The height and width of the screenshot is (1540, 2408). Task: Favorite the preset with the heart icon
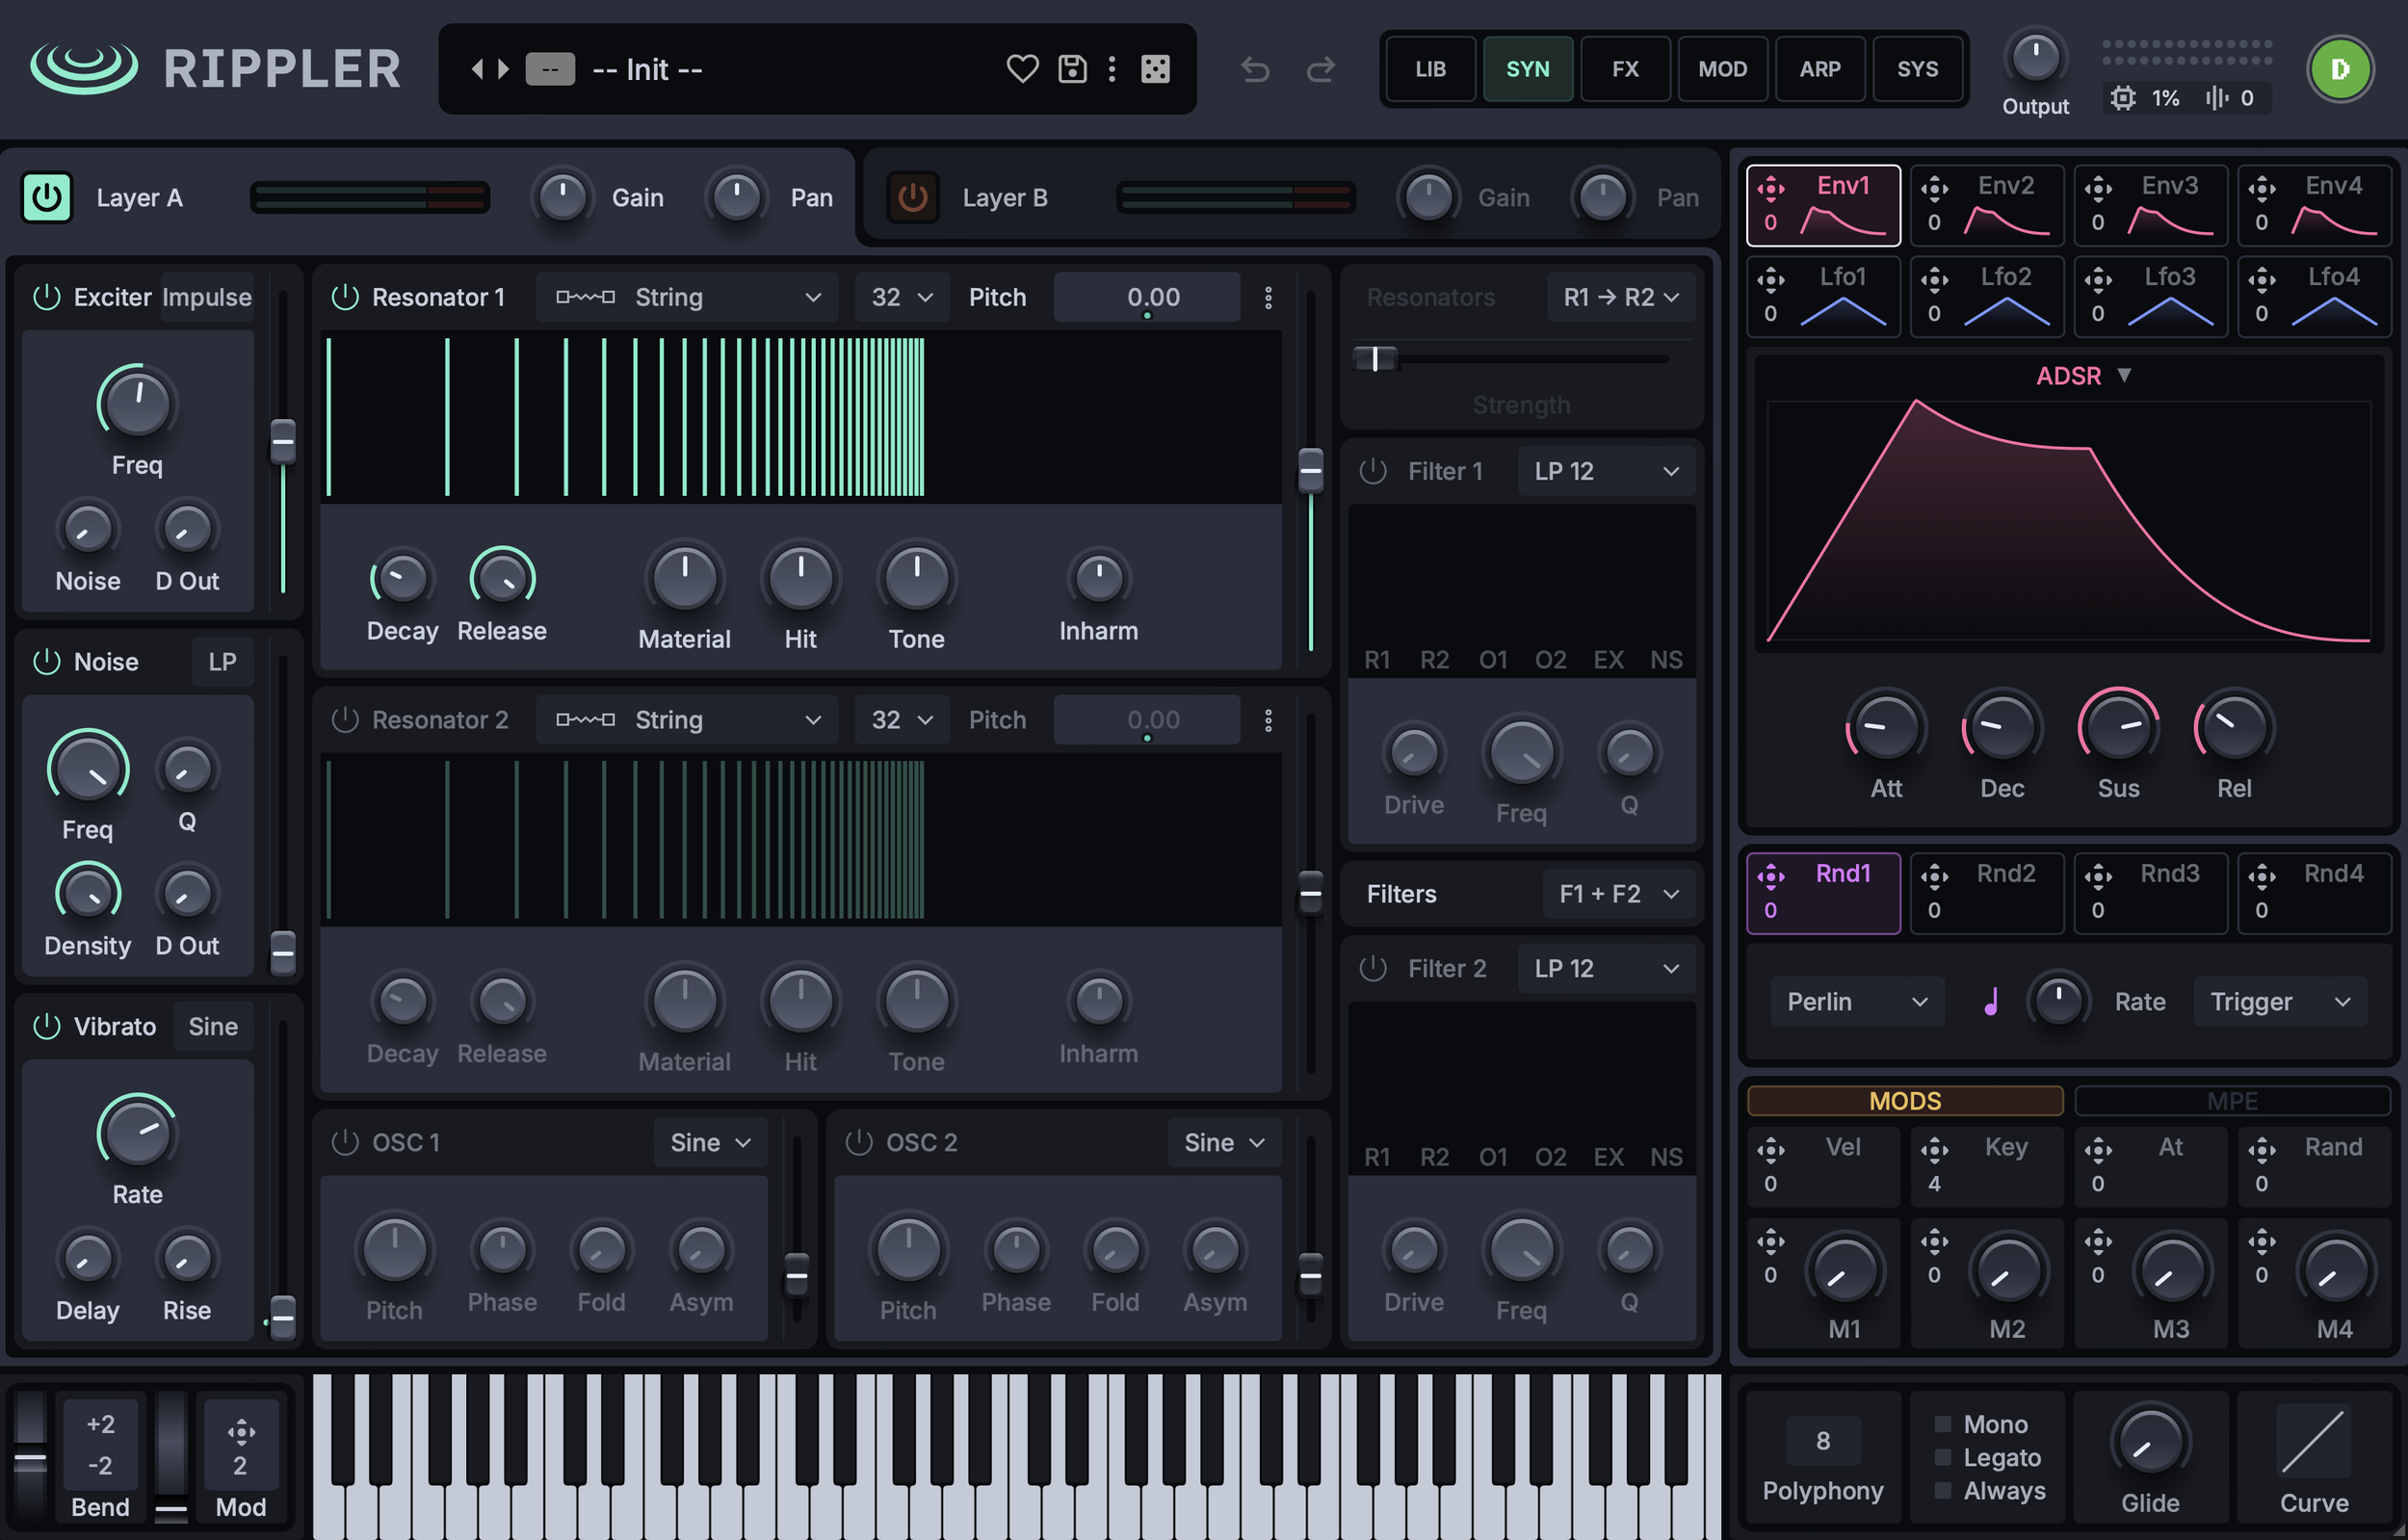click(x=1022, y=69)
